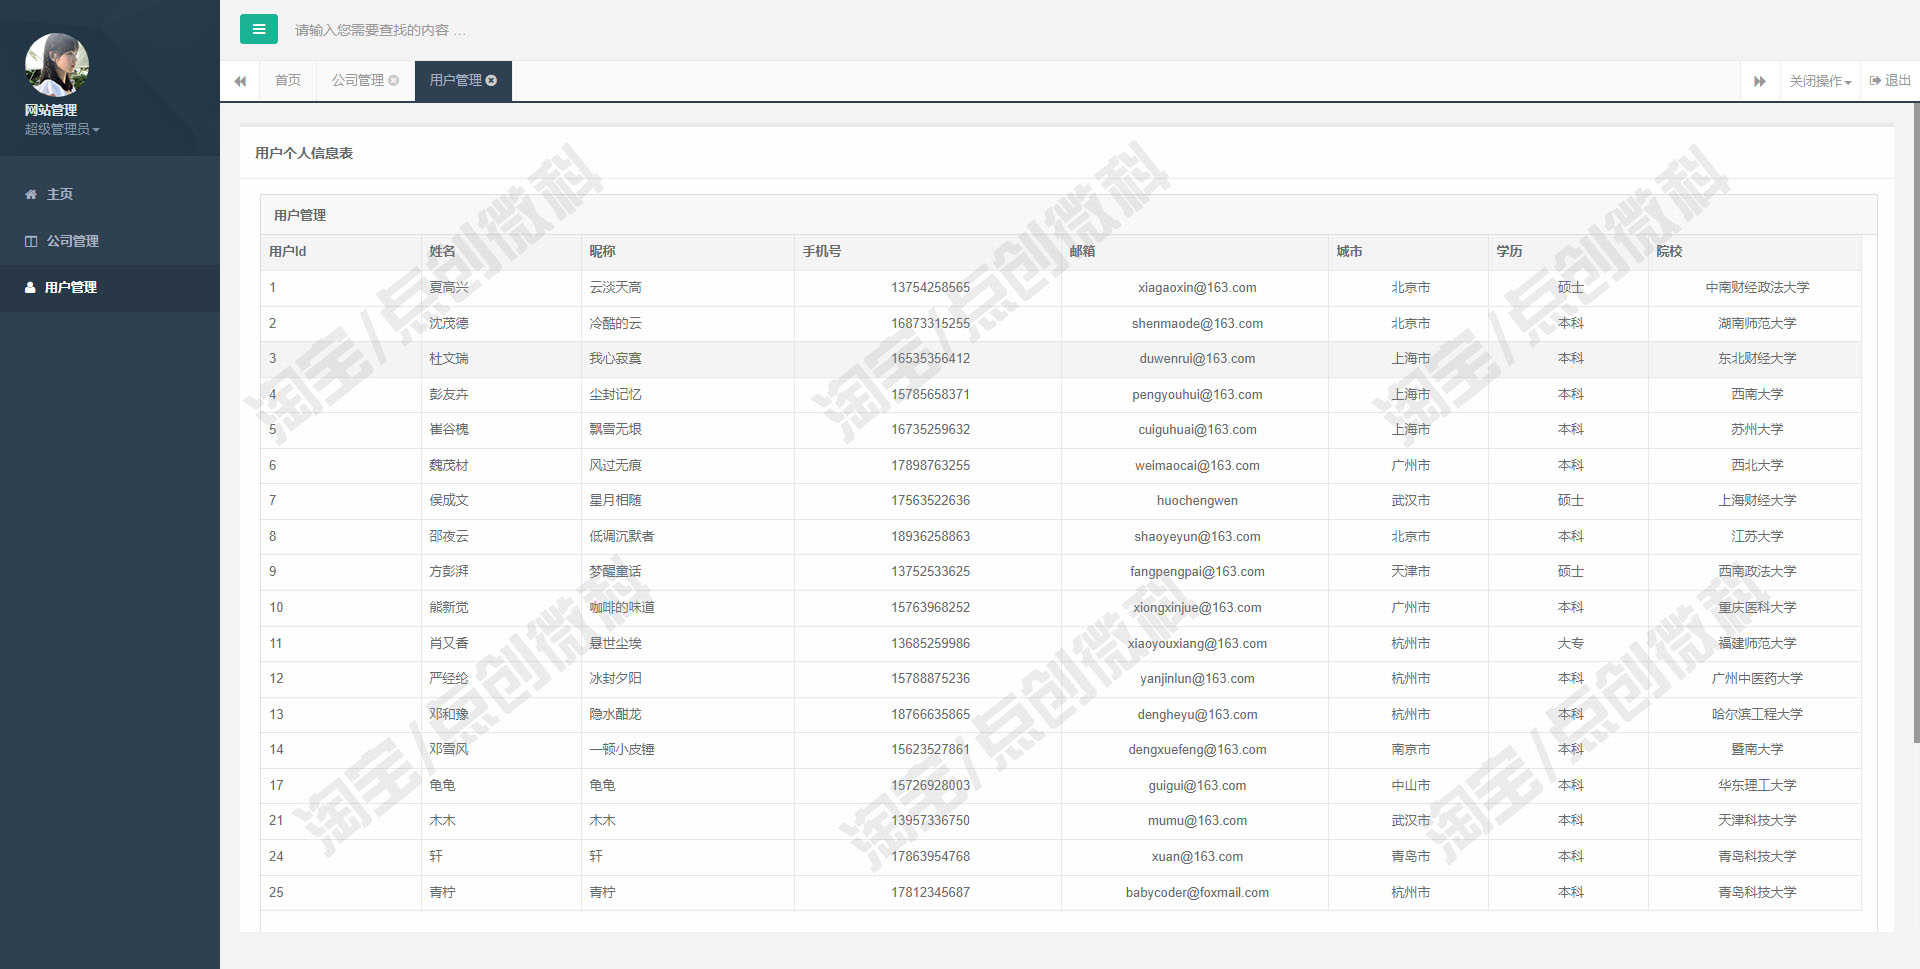Click 福建师范大学 in the table
This screenshot has width=1920, height=969.
point(1757,643)
